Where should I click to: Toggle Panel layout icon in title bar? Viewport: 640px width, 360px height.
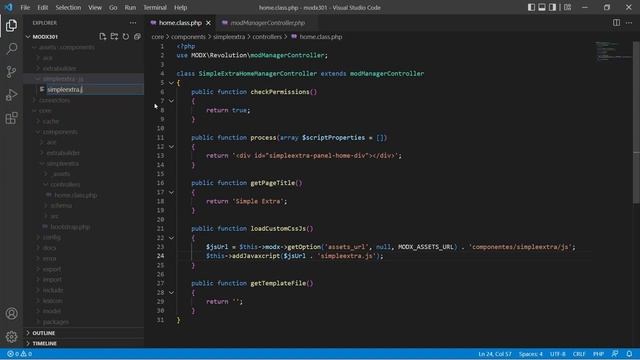point(542,7)
